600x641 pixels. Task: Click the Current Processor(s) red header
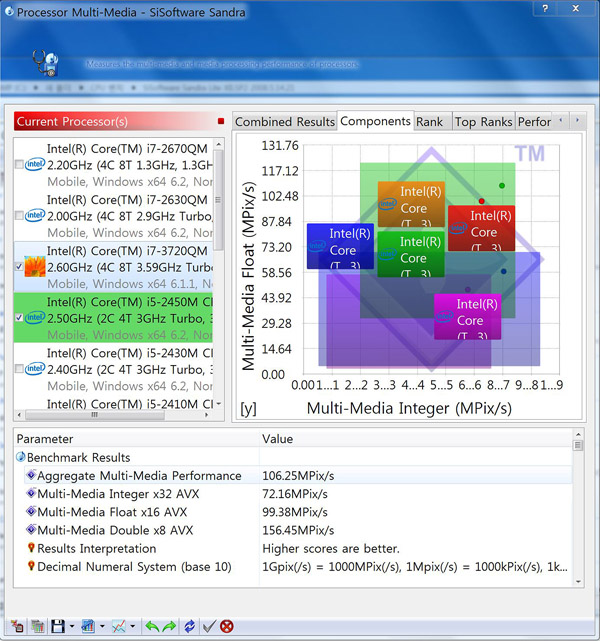(119, 121)
